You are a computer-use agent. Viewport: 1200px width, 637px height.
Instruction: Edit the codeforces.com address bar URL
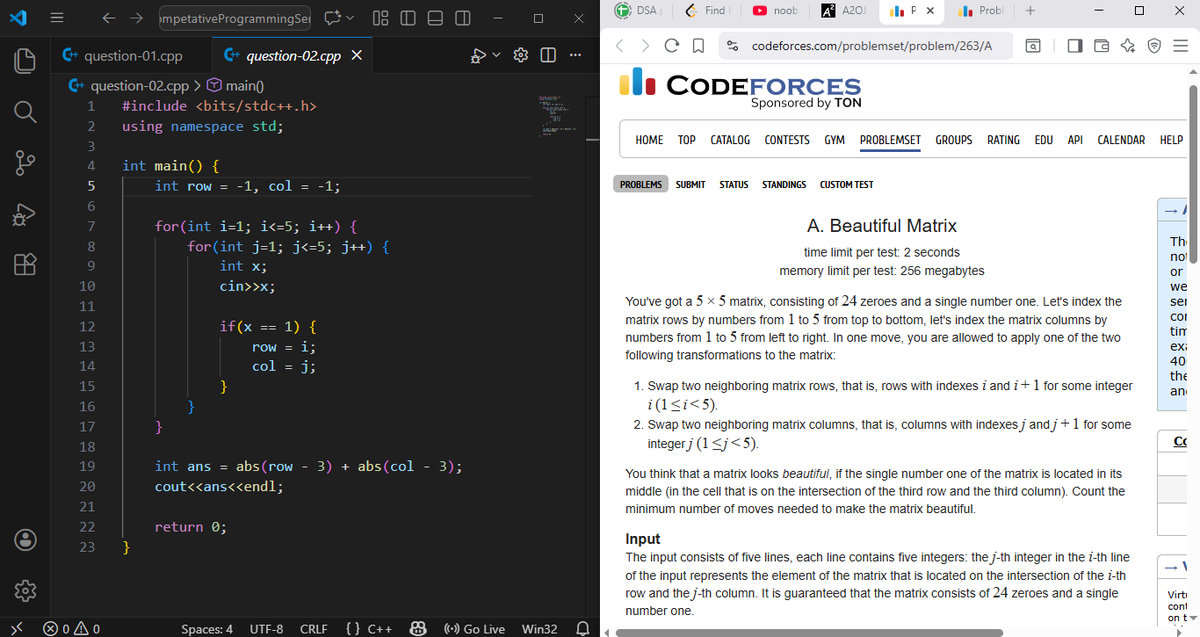point(872,45)
